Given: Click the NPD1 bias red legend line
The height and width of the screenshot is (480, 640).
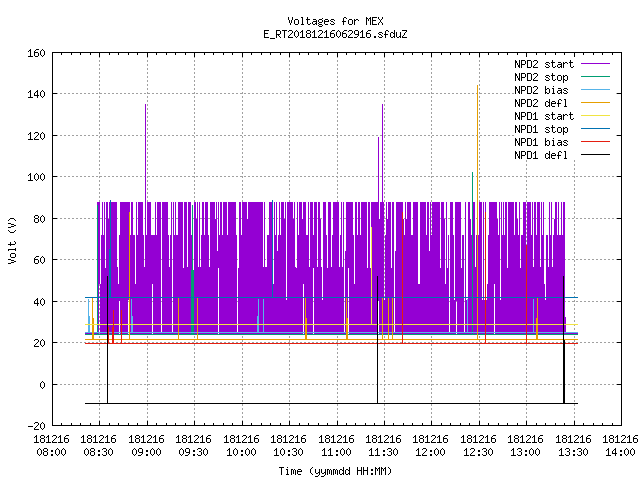Looking at the screenshot, I should (x=595, y=142).
